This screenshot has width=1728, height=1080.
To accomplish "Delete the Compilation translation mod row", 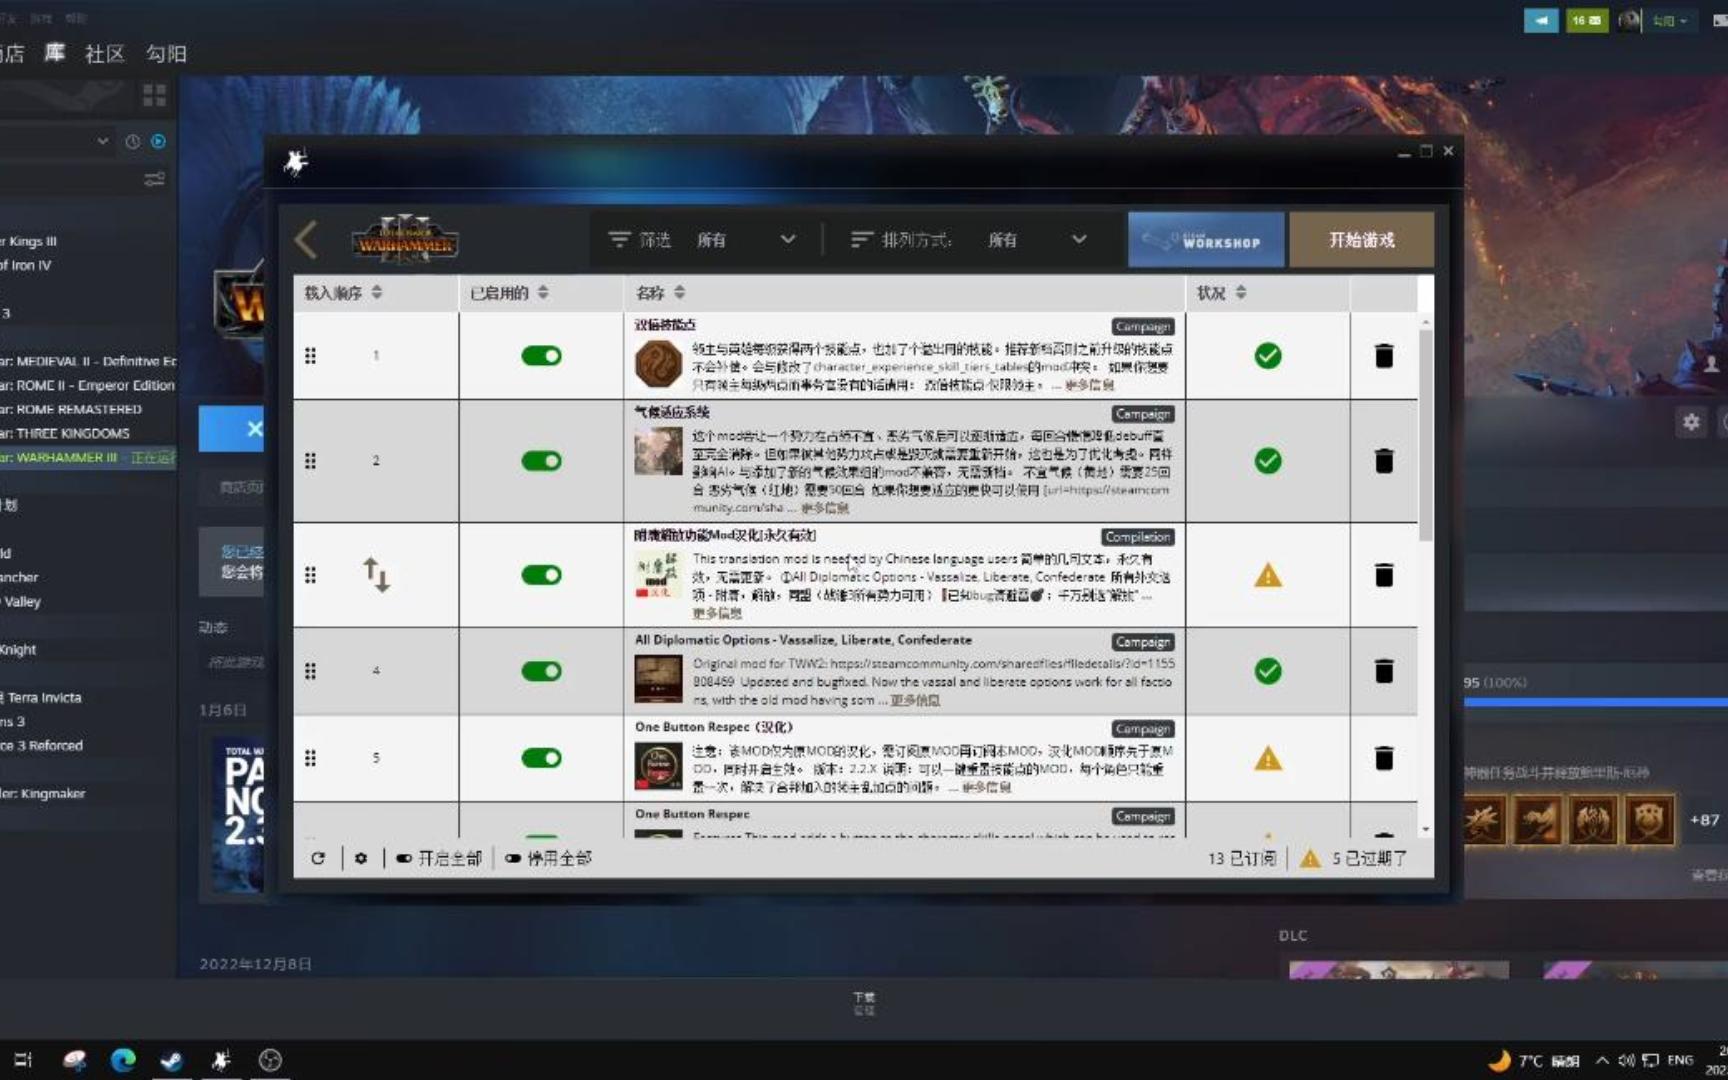I will click(1384, 575).
